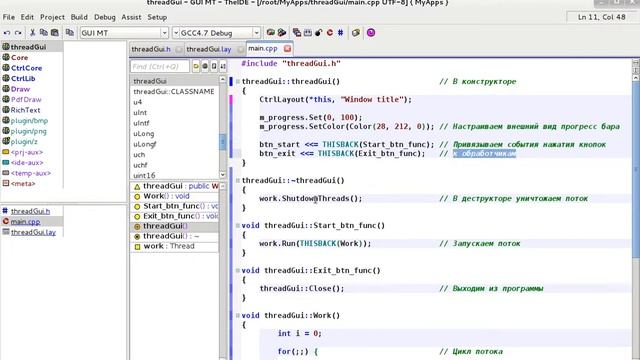Click the code editor vertical scrollbar thumb
This screenshot has width=640, height=360.
tap(636, 169)
